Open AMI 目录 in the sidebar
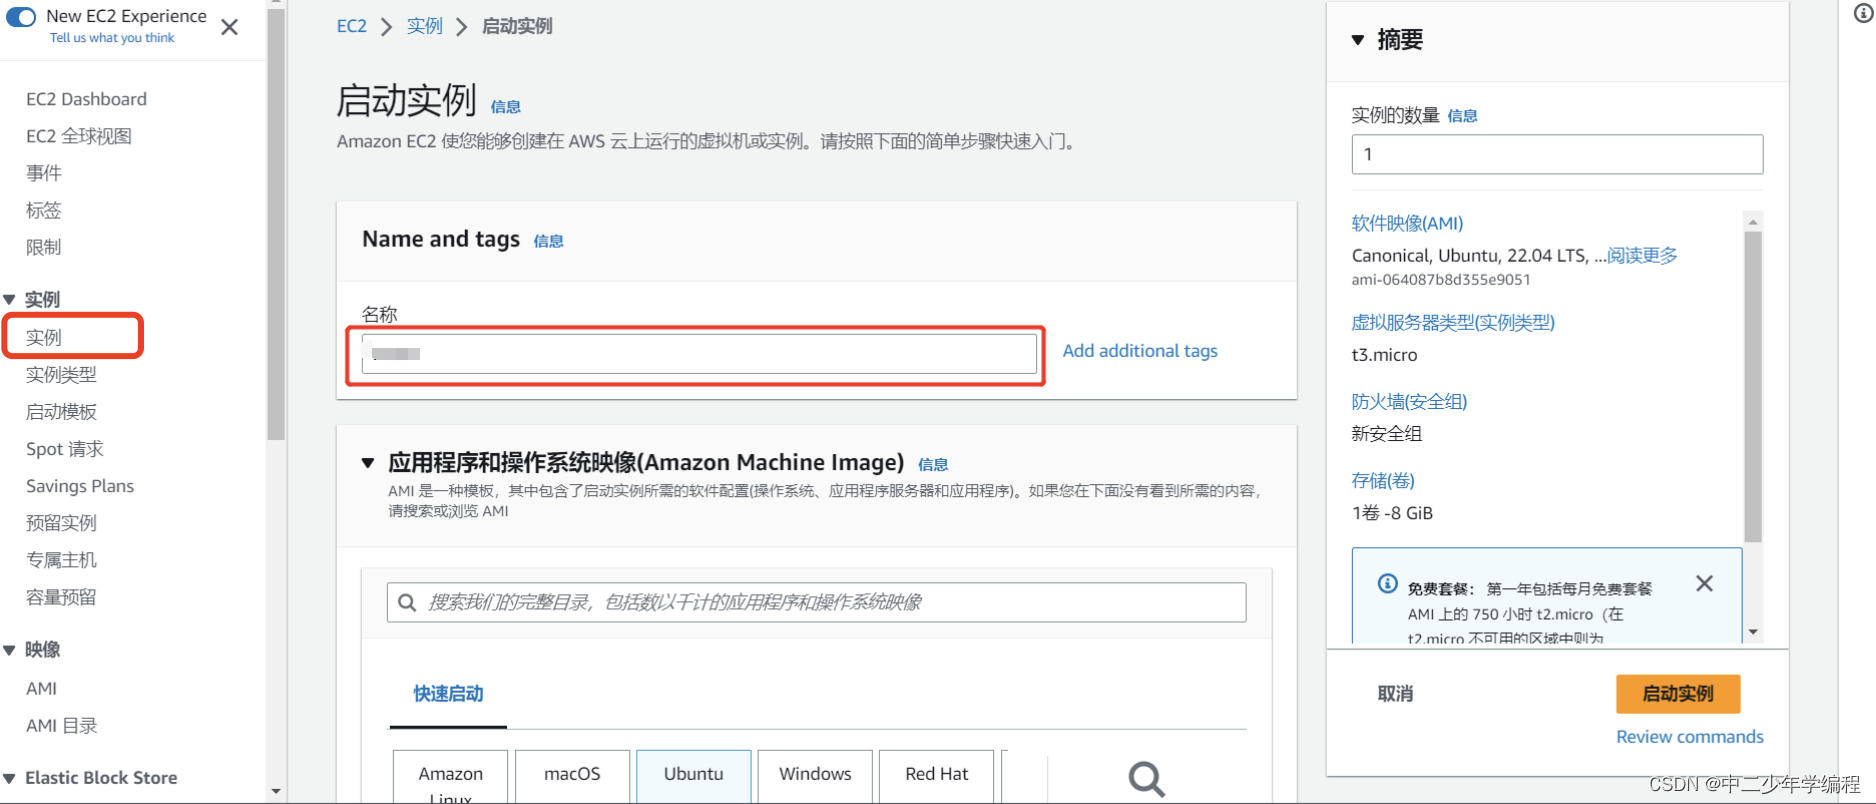 [x=62, y=725]
